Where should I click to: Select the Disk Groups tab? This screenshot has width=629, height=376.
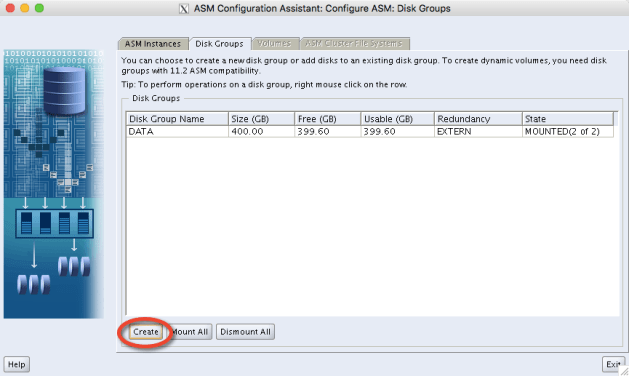point(219,44)
